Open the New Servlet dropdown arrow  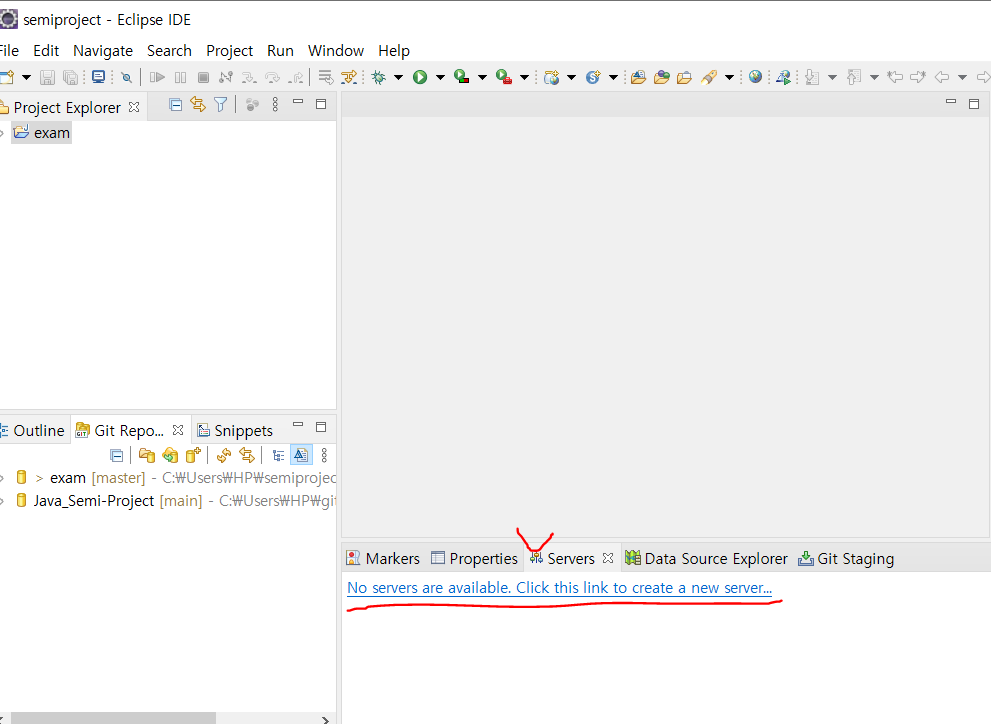coord(613,78)
